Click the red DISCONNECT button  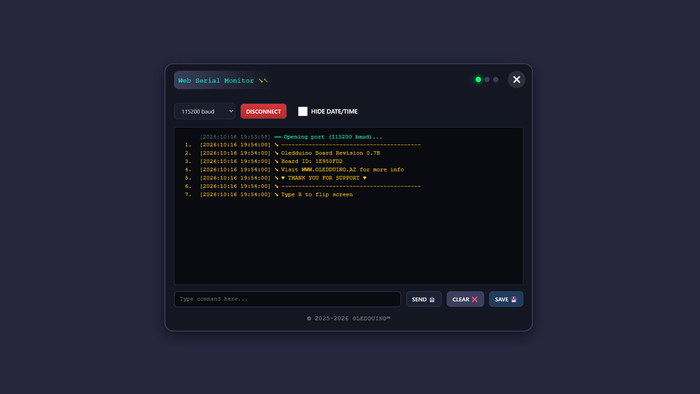point(263,112)
